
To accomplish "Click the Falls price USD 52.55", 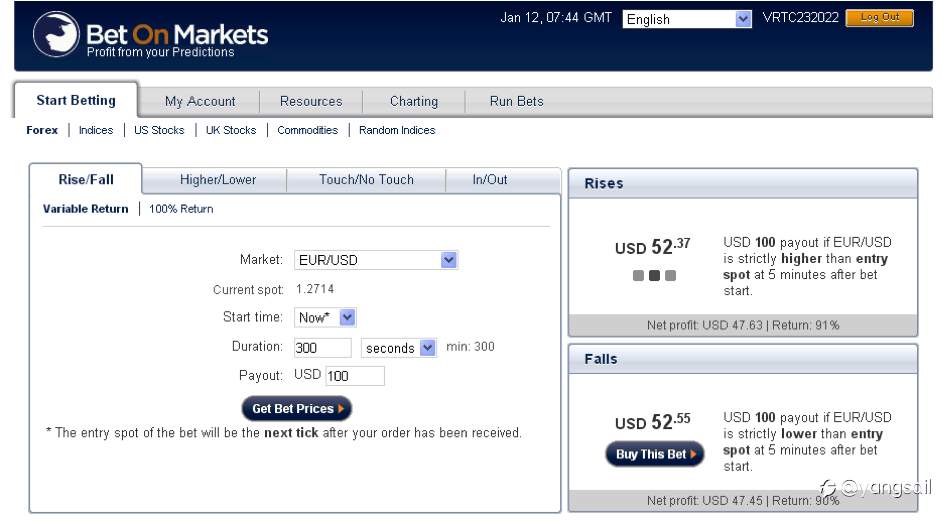I will click(652, 422).
